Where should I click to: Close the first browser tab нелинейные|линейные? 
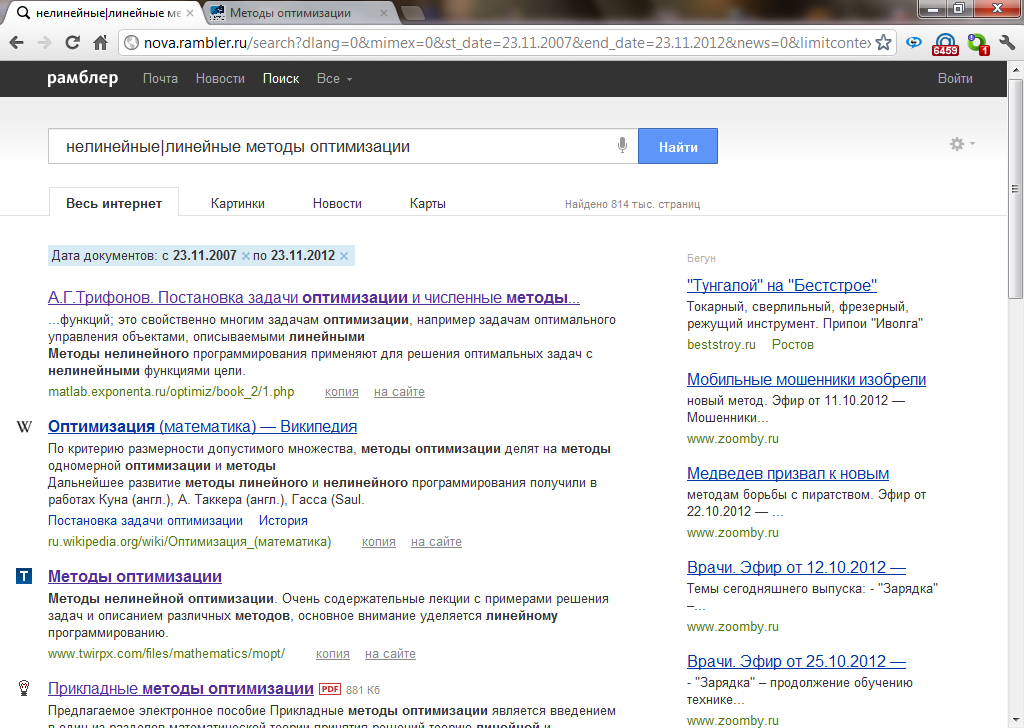click(190, 13)
